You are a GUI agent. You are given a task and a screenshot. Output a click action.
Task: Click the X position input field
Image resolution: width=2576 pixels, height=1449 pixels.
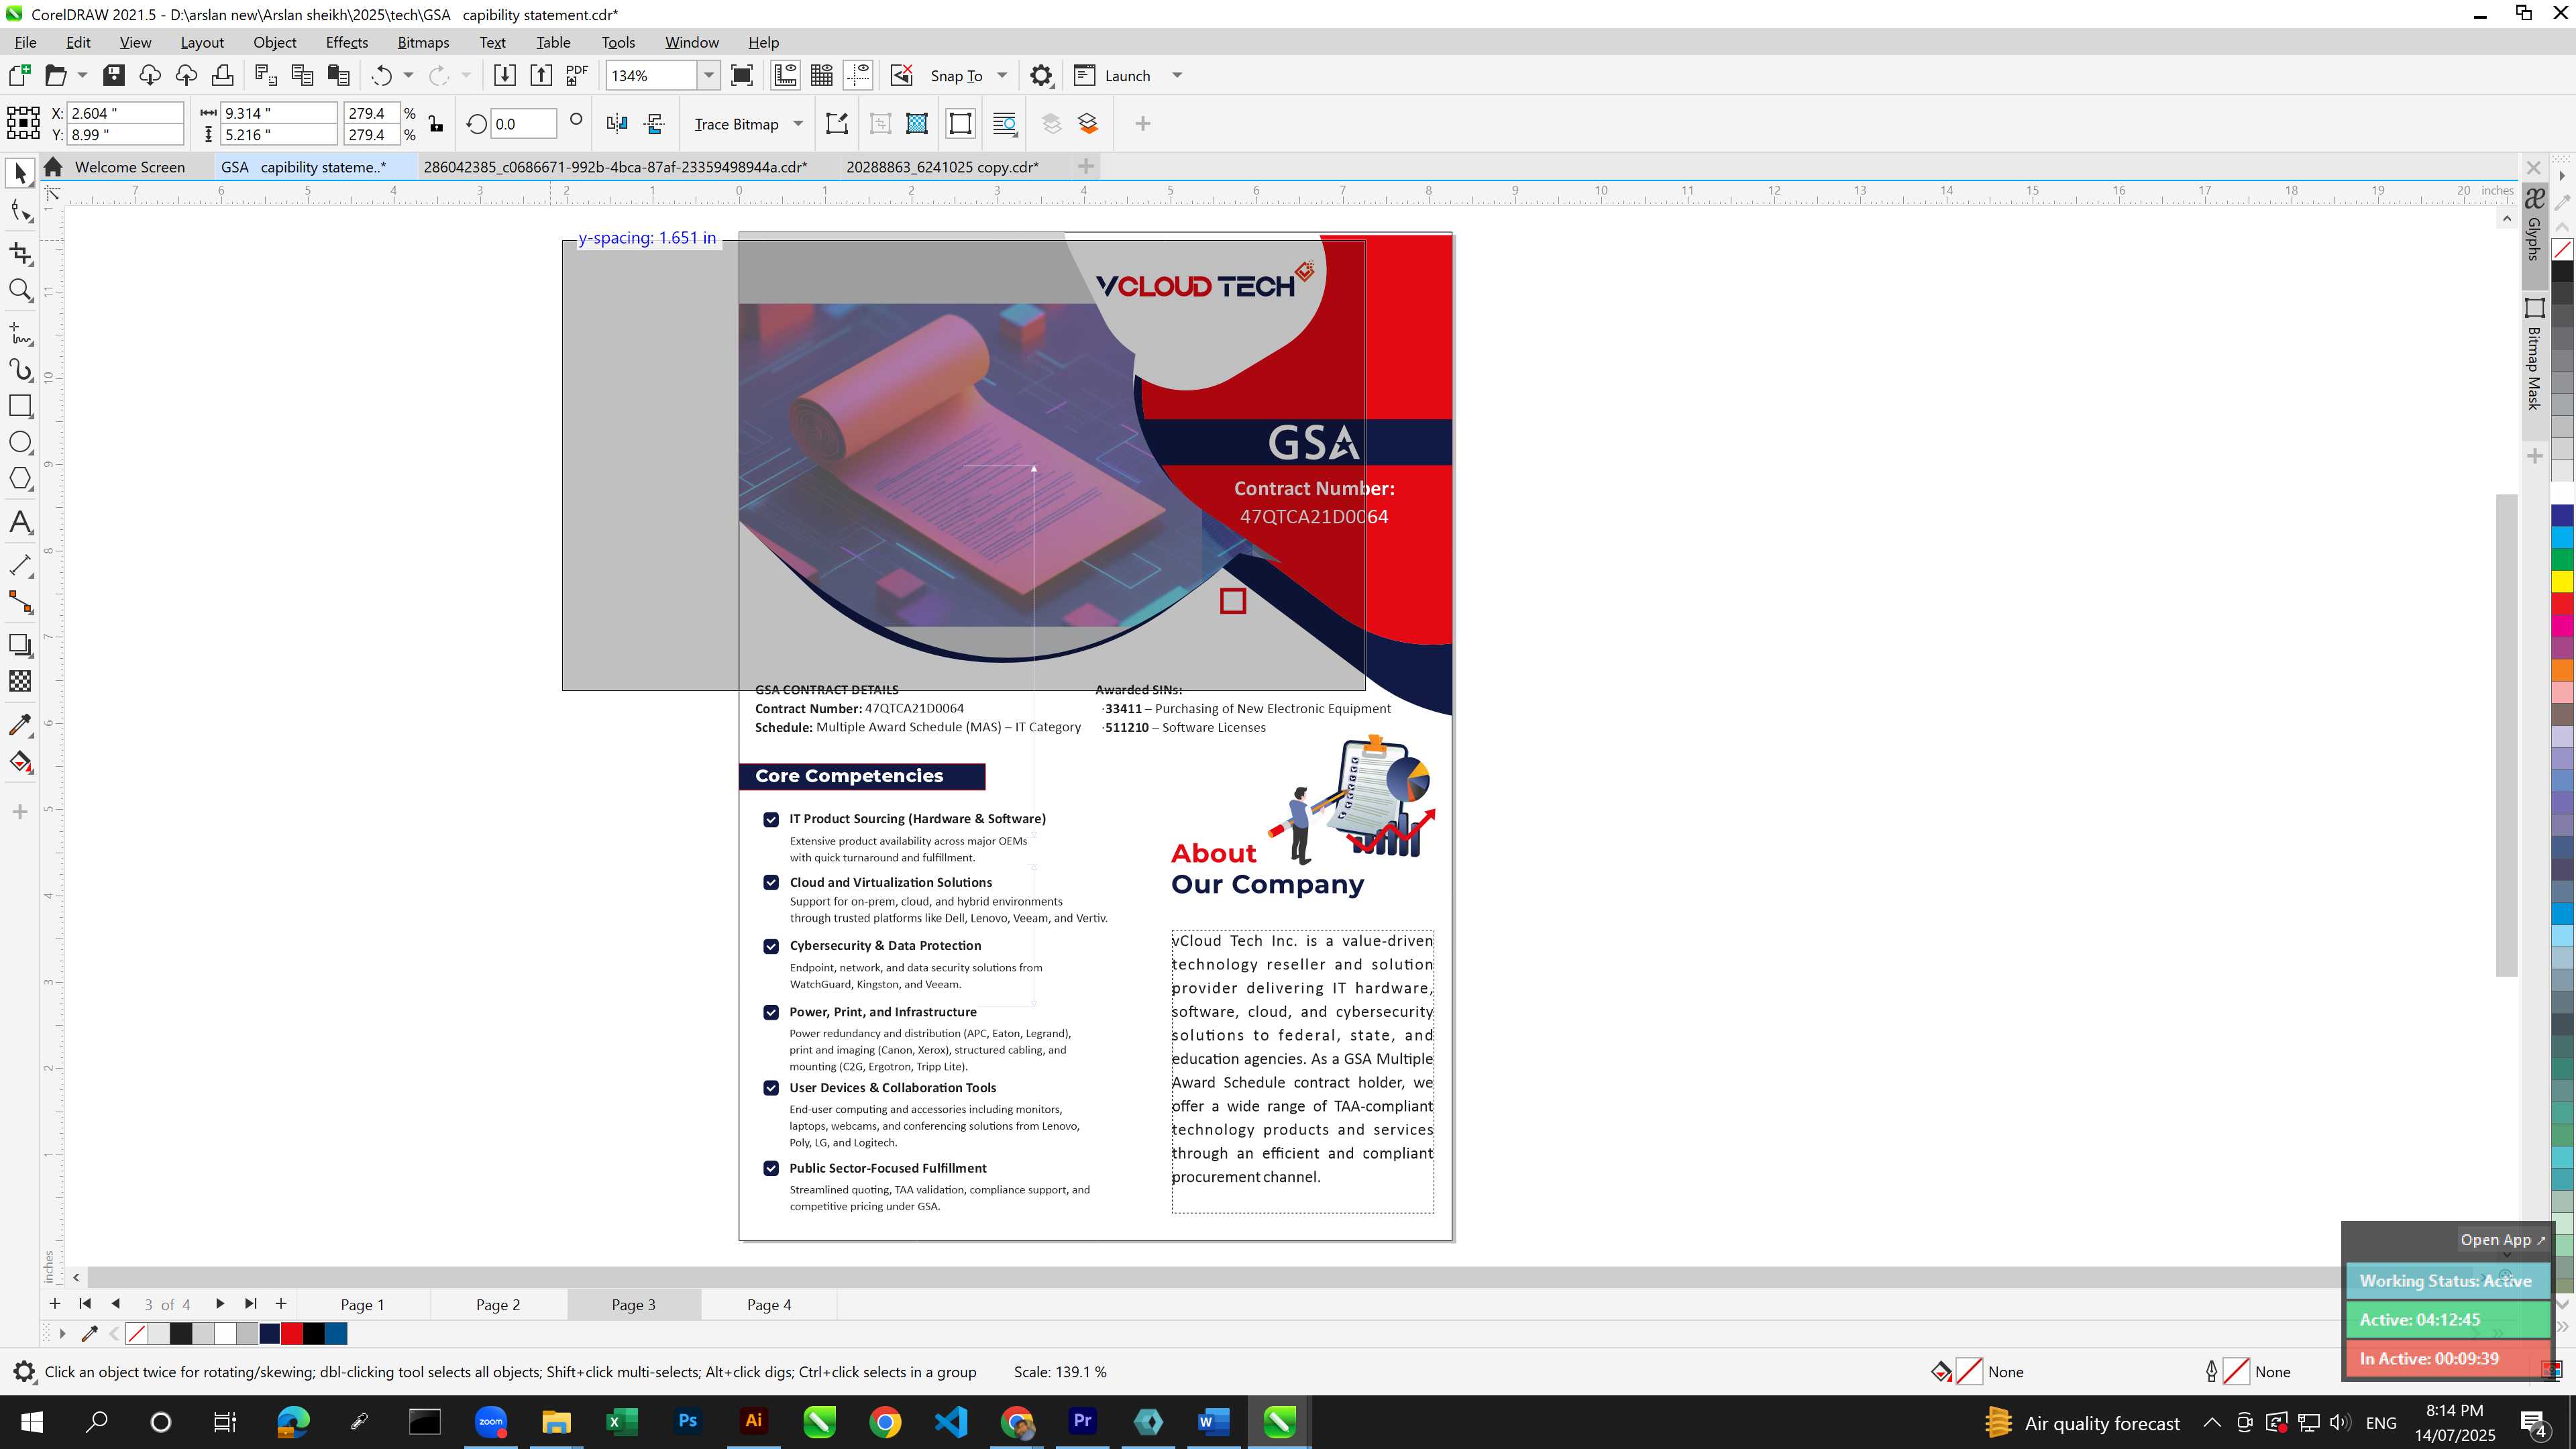point(125,113)
